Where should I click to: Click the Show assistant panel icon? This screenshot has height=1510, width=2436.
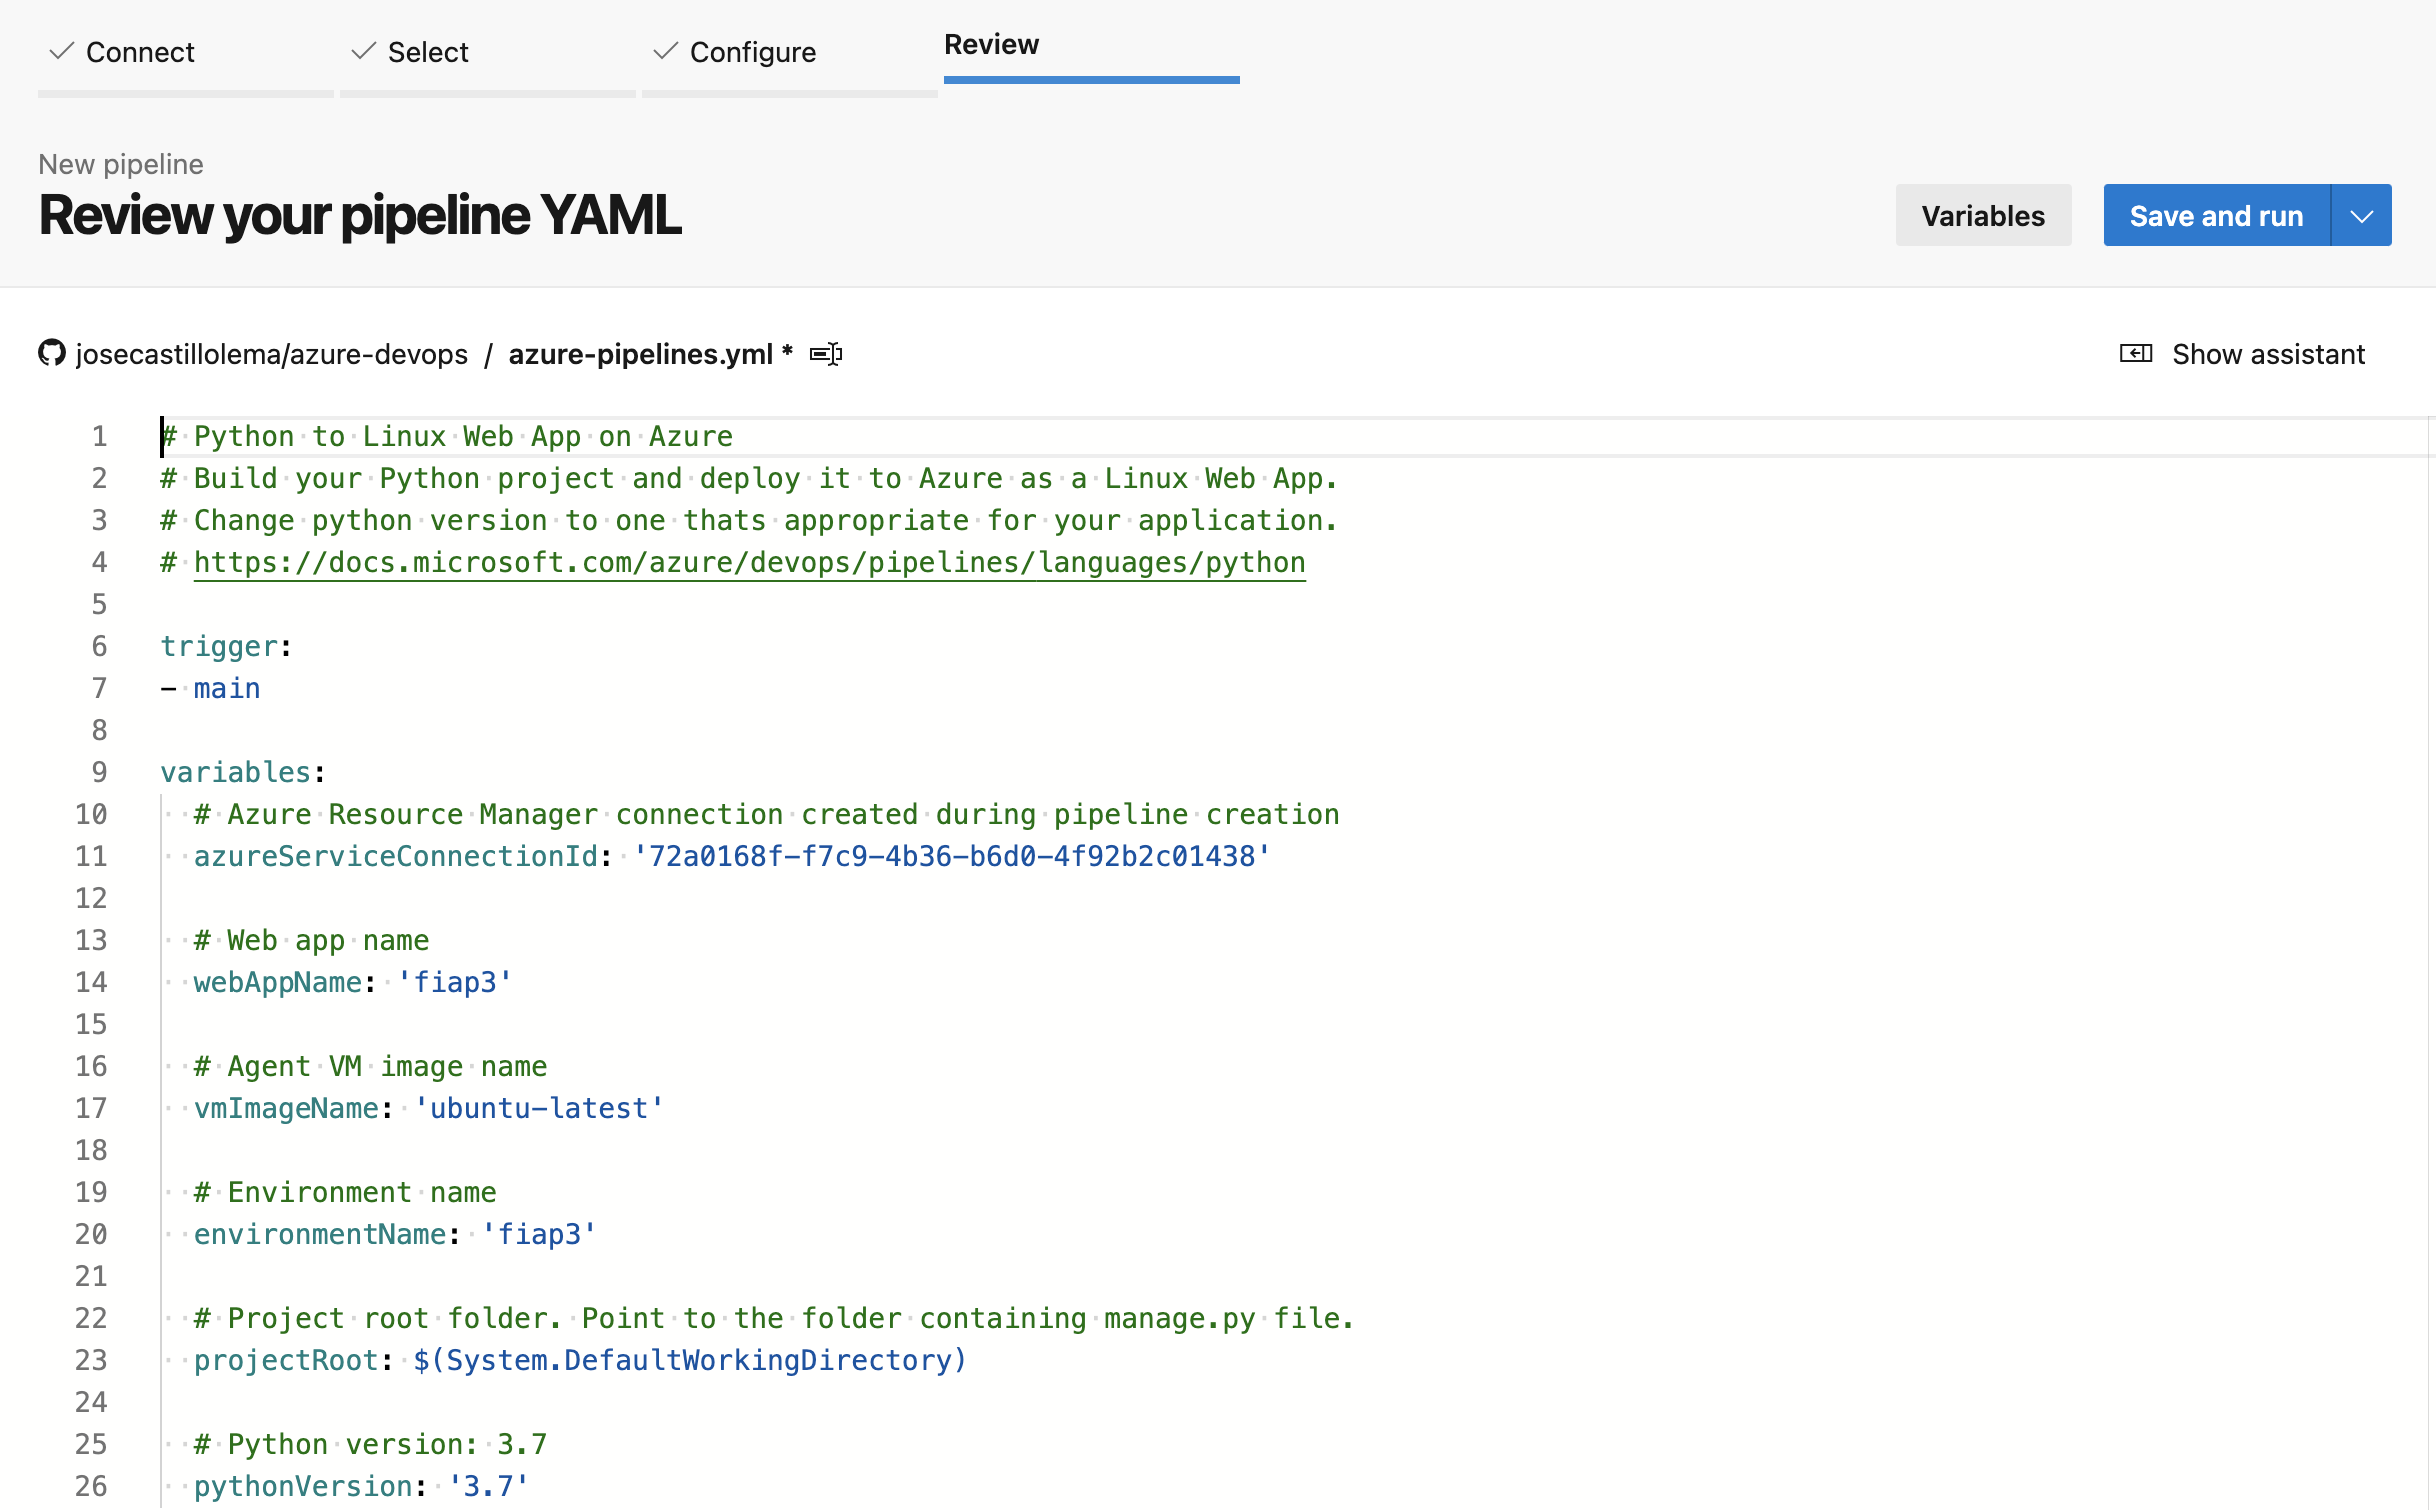(2136, 353)
